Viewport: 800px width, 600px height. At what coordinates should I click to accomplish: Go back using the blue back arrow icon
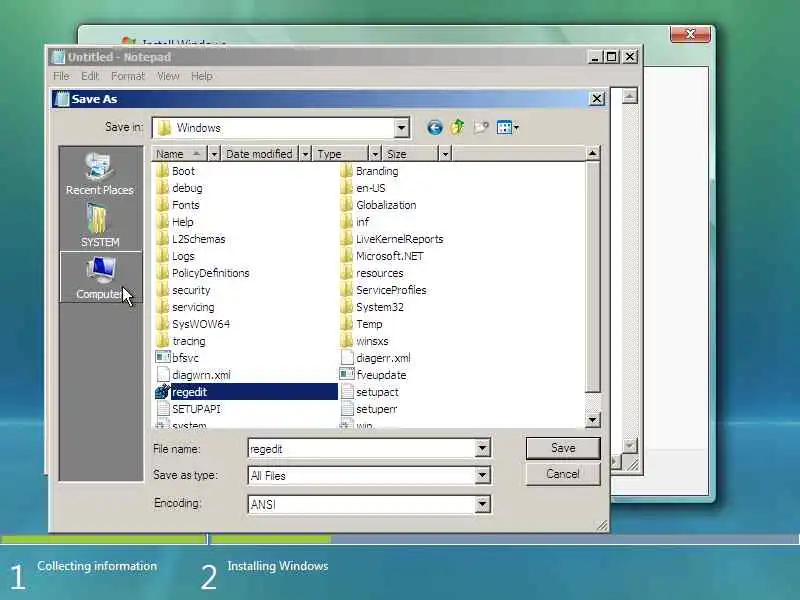(435, 127)
